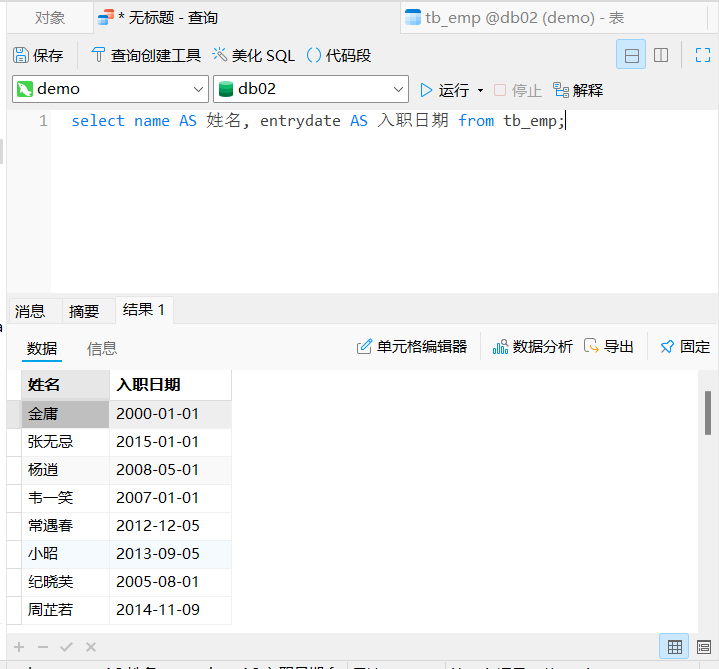This screenshot has width=719, height=669.
Task: Click Explain (解释) query button
Action: [x=578, y=90]
